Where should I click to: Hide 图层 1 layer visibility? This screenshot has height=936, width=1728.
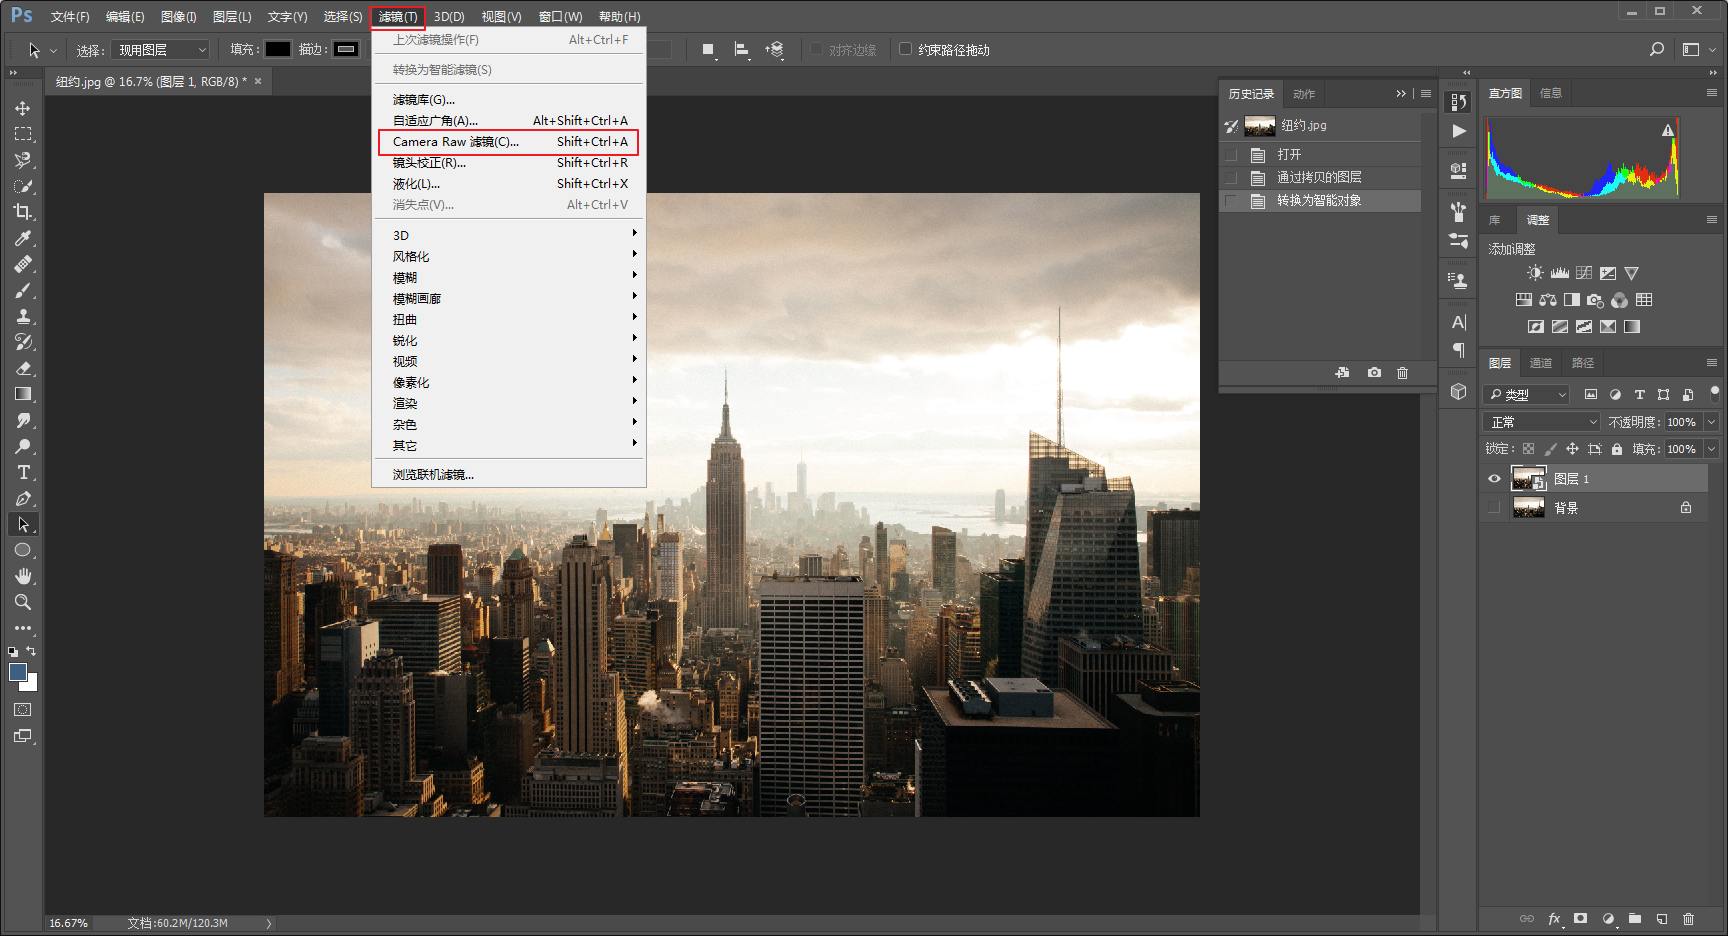(1494, 479)
